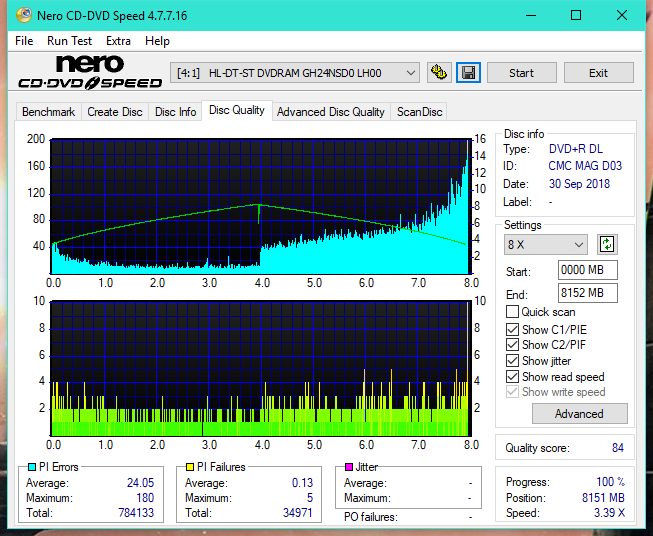Open the Help menu

[157, 41]
